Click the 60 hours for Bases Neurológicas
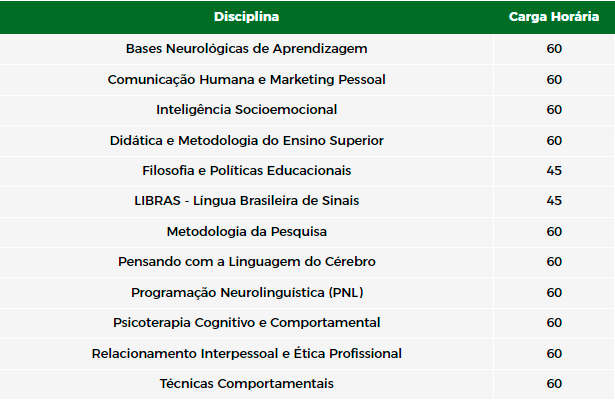 [554, 49]
